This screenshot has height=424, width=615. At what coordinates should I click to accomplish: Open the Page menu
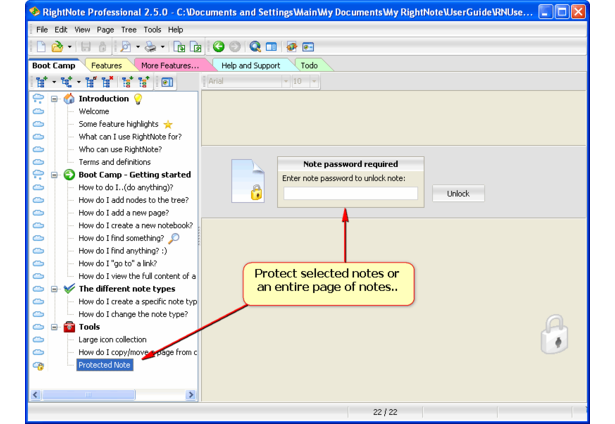tap(106, 30)
